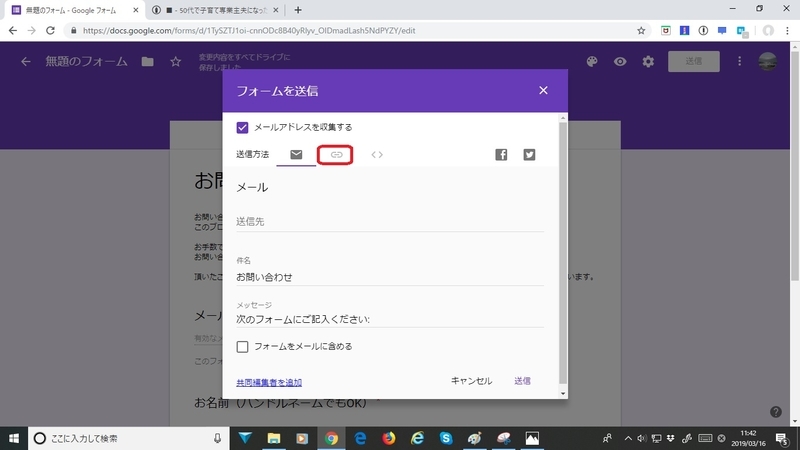800x450 pixels.
Task: Share the form via Twitter icon
Action: click(529, 155)
